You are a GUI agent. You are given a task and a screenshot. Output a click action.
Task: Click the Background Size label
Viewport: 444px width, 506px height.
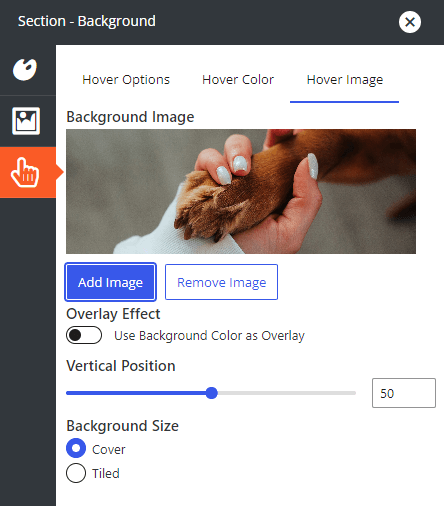point(122,426)
